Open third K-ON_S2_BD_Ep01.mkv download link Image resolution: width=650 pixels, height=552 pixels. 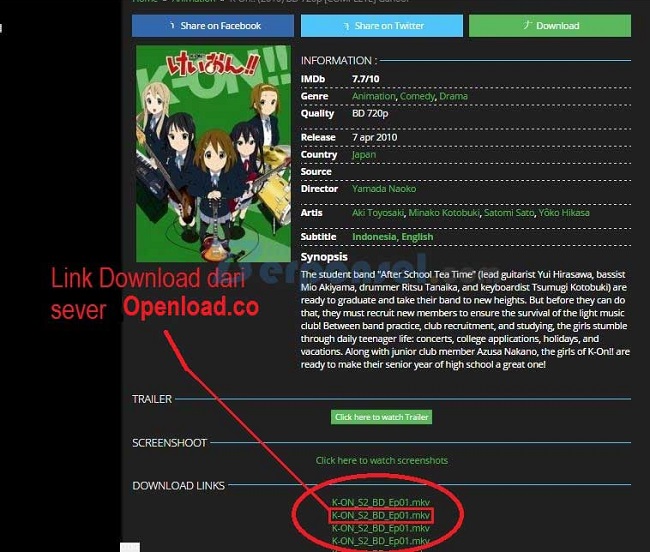point(381,528)
